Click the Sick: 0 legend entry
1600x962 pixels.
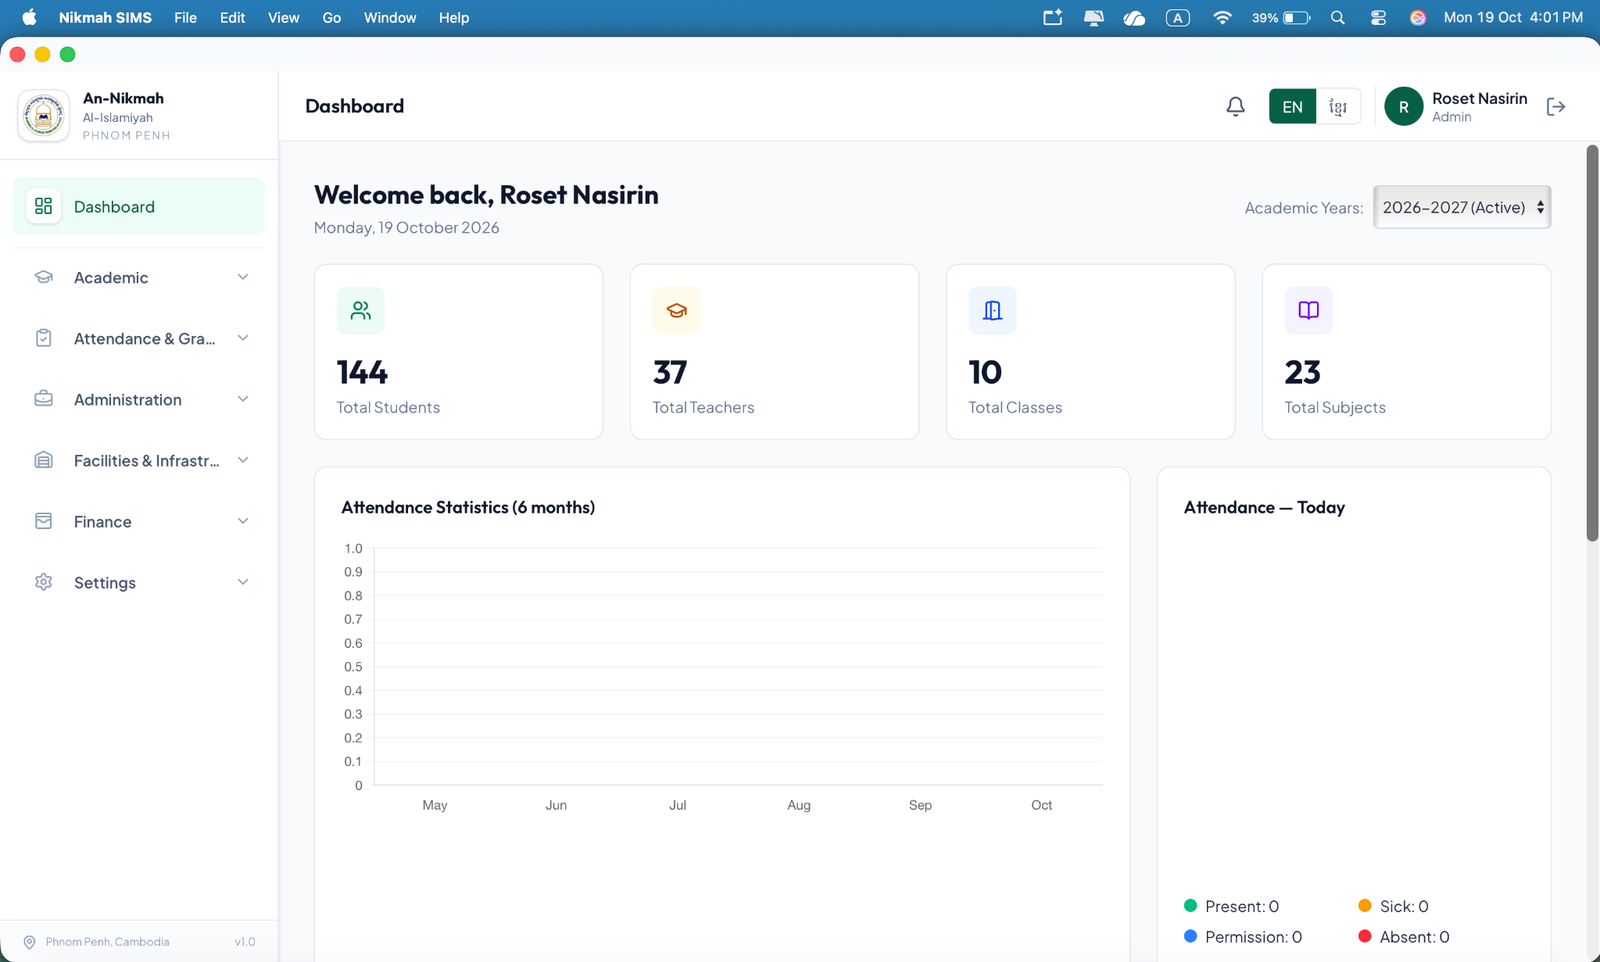click(x=1393, y=906)
